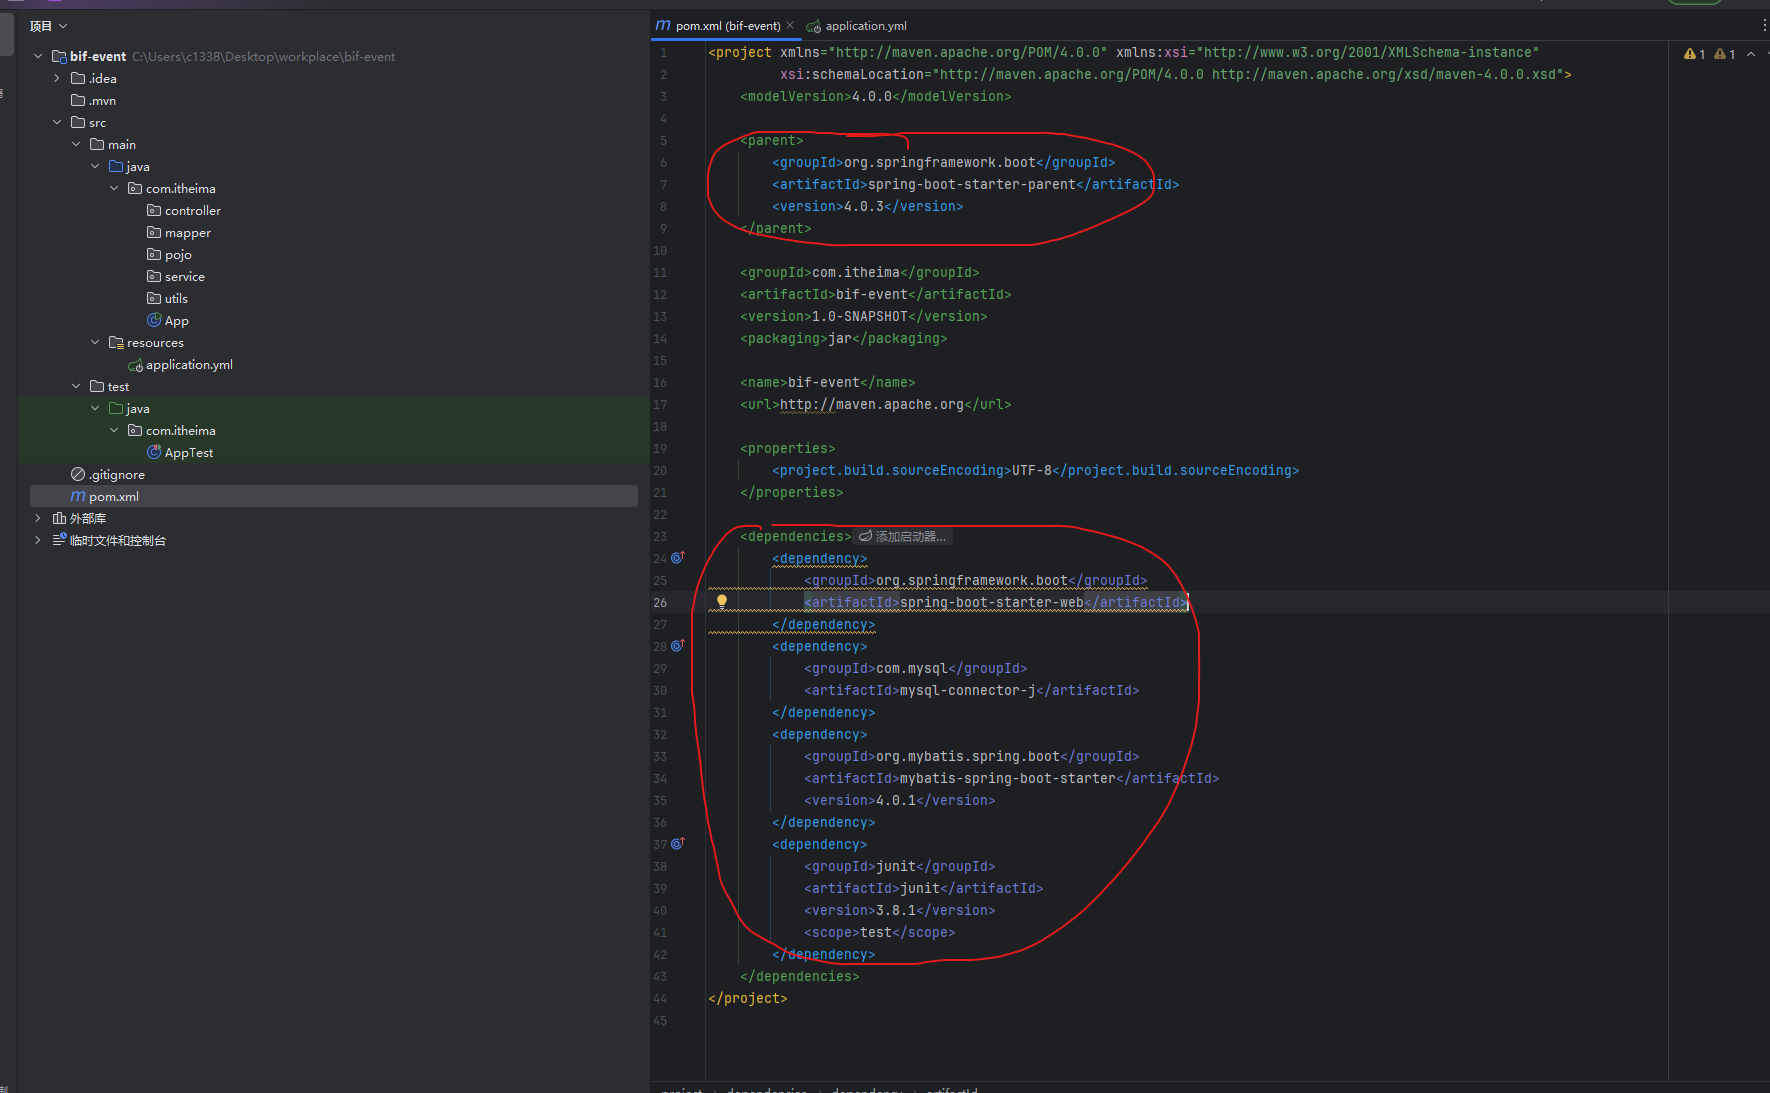Viewport: 1770px width, 1093px height.
Task: Click line number 26 in gutter
Action: (x=660, y=603)
